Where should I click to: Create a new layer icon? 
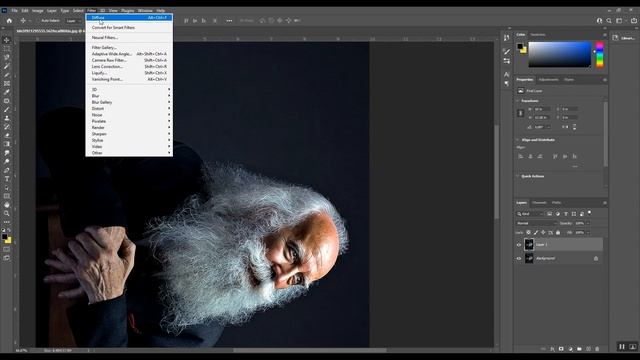pos(588,349)
